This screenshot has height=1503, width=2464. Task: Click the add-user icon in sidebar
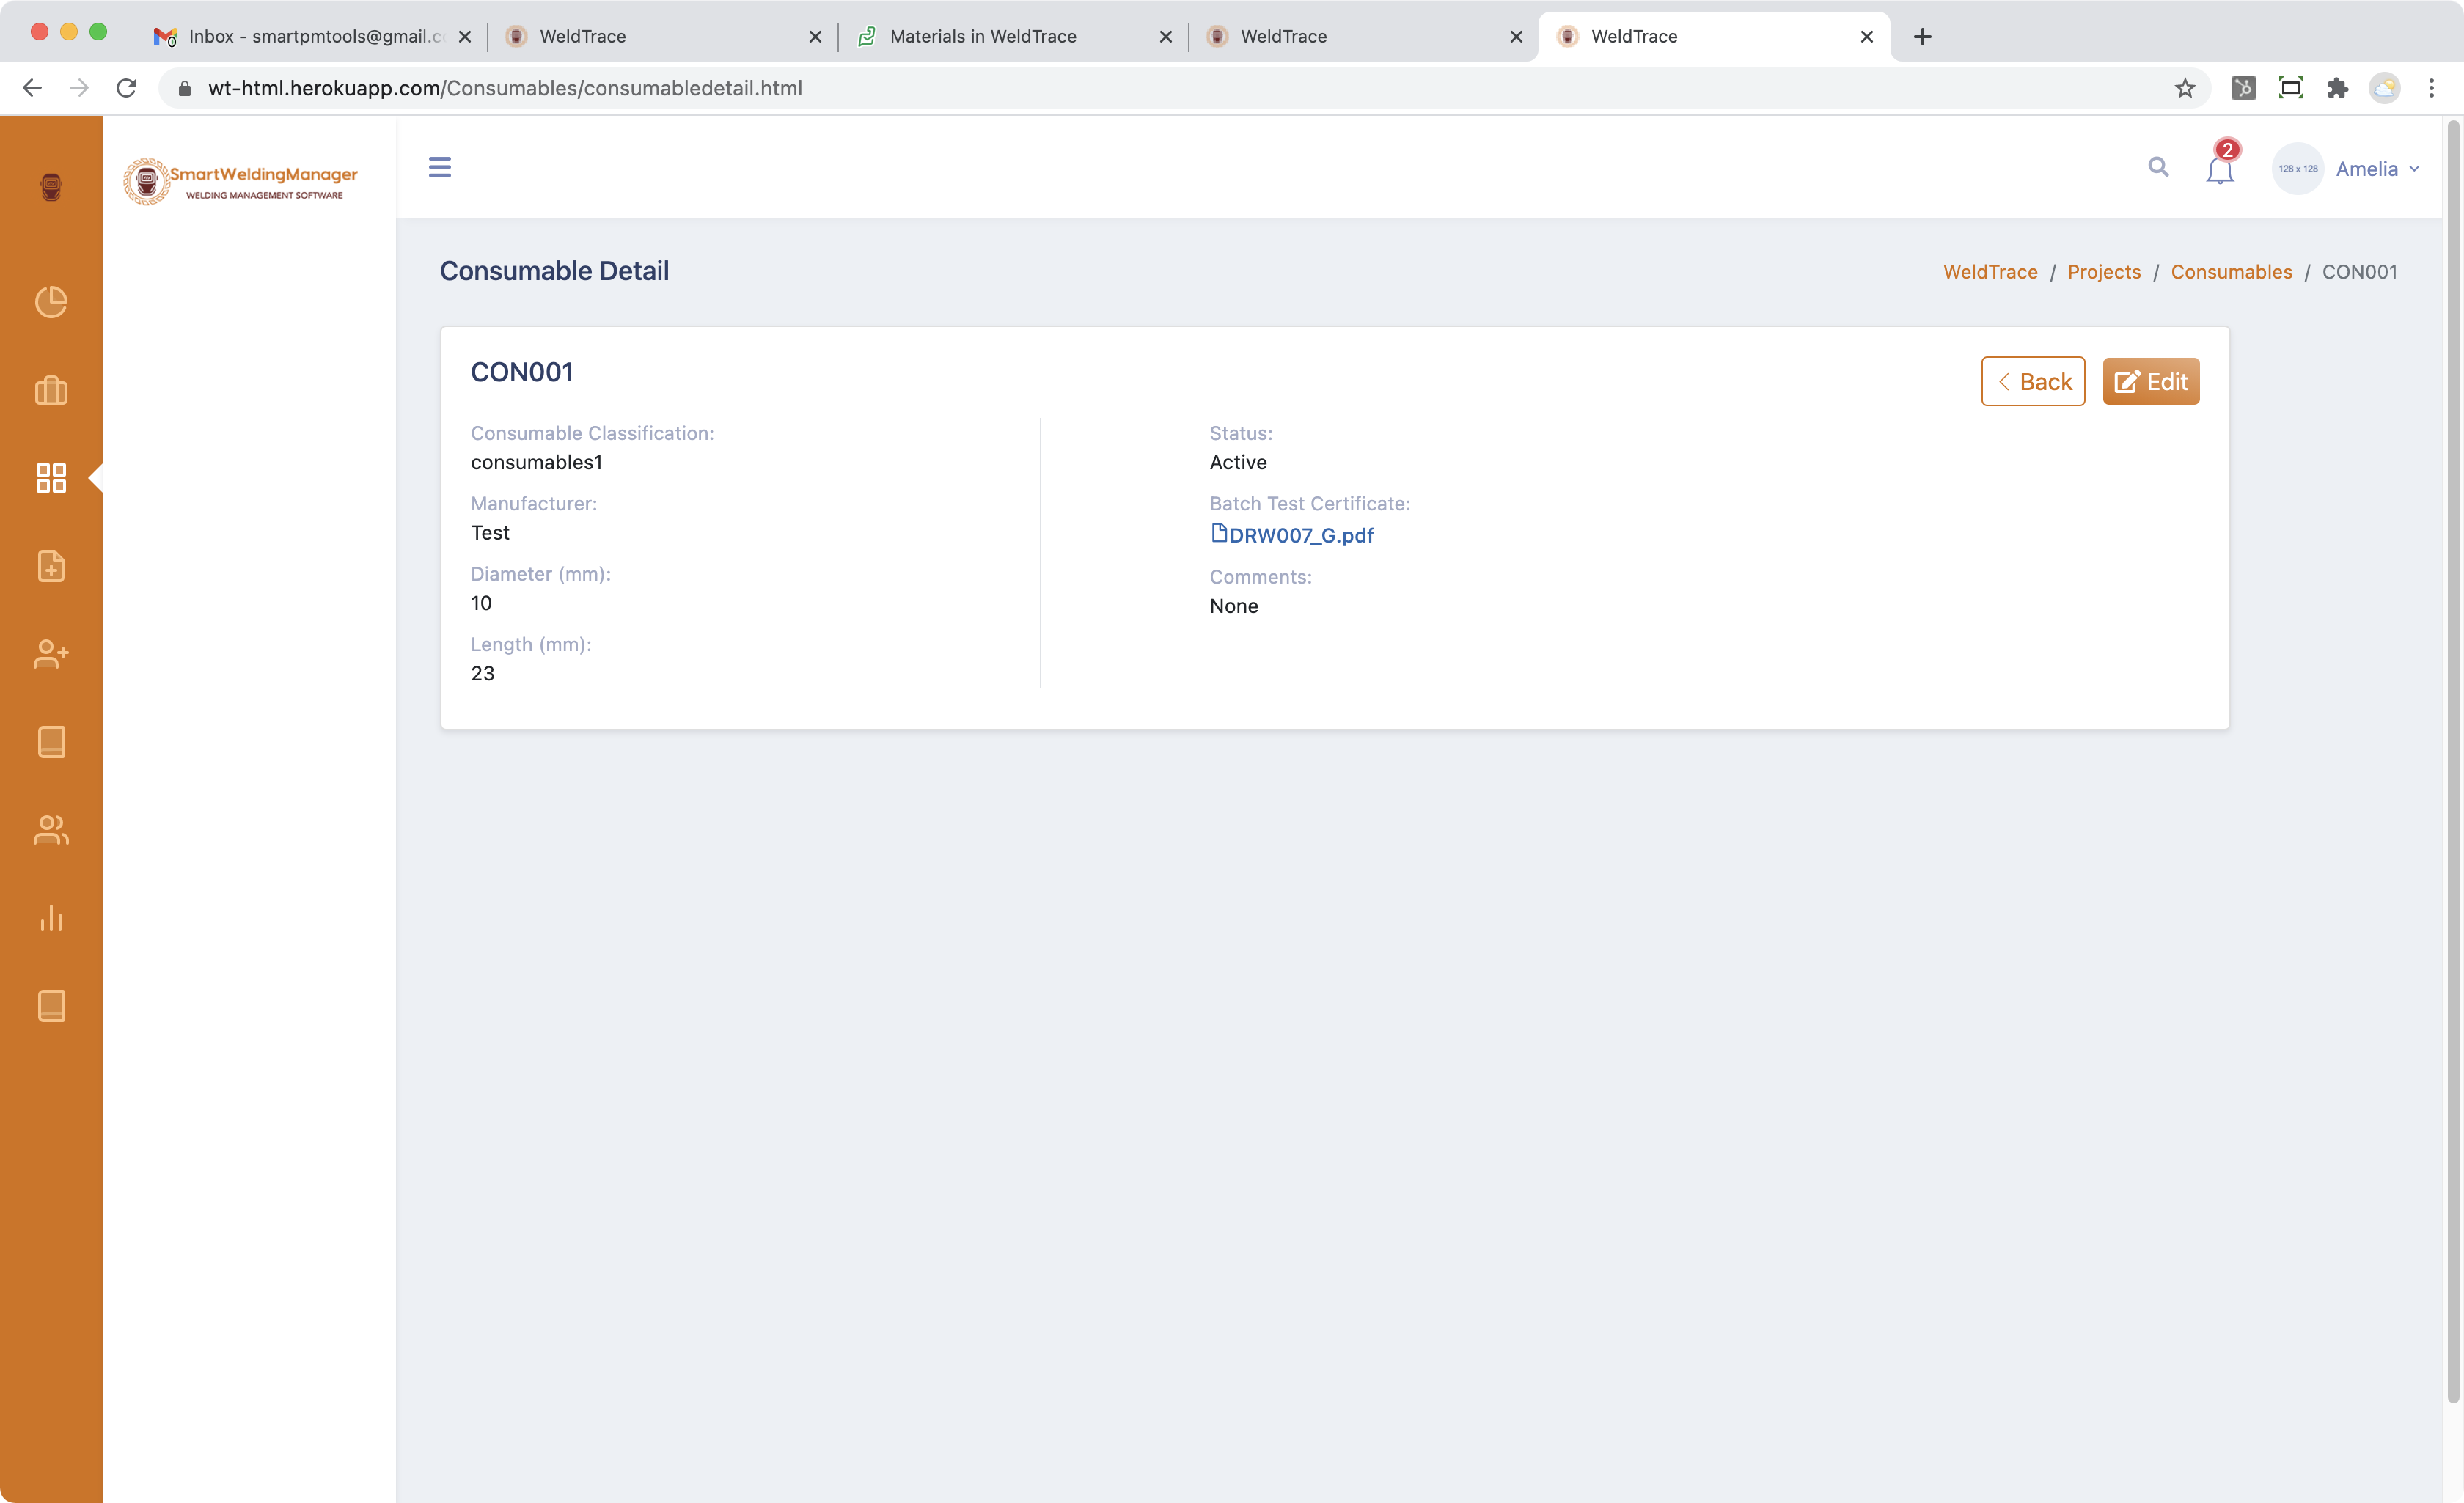click(x=51, y=654)
